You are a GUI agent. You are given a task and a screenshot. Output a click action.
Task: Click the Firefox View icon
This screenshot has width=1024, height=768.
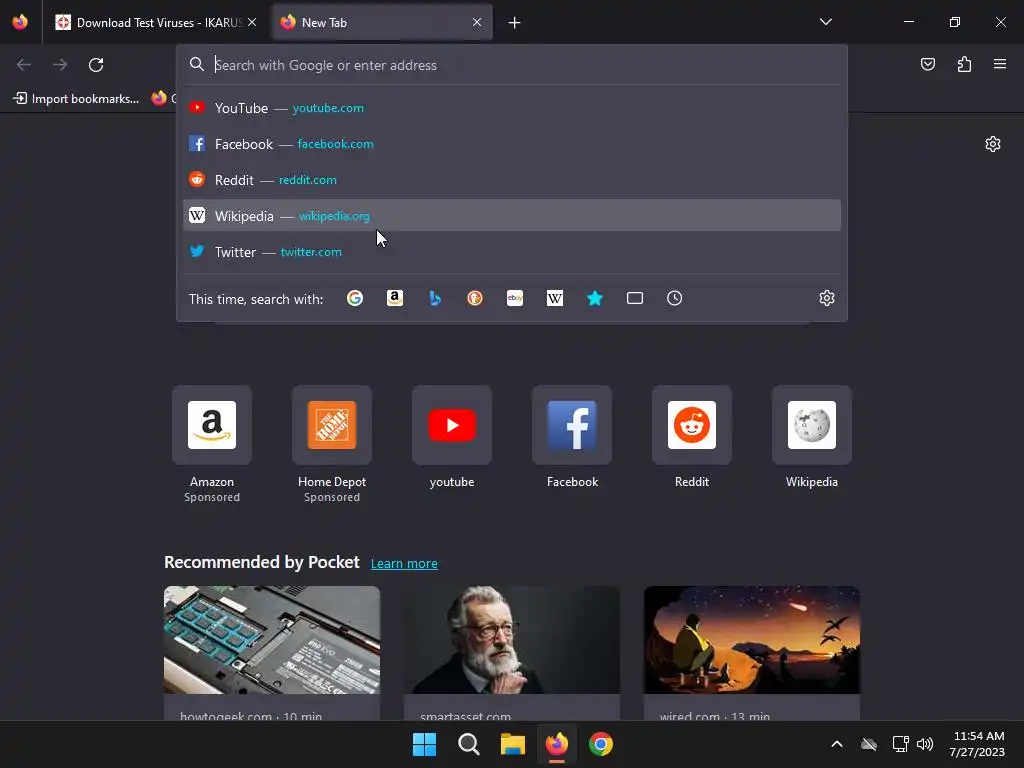click(20, 22)
